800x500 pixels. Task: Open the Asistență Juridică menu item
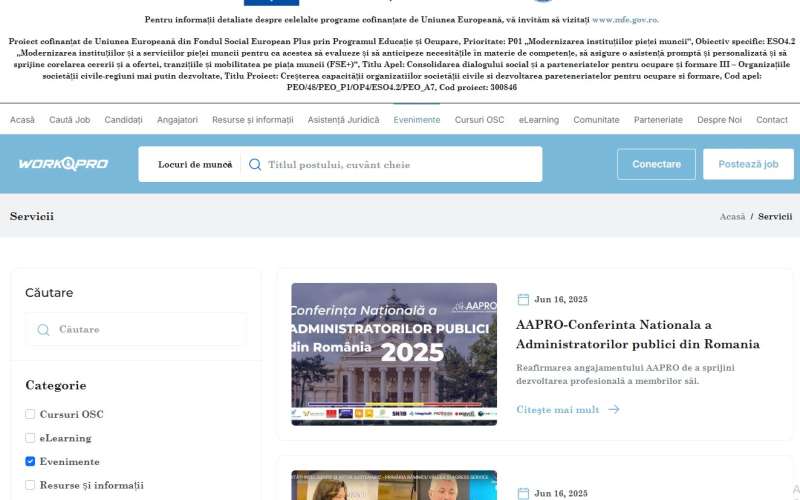343,120
